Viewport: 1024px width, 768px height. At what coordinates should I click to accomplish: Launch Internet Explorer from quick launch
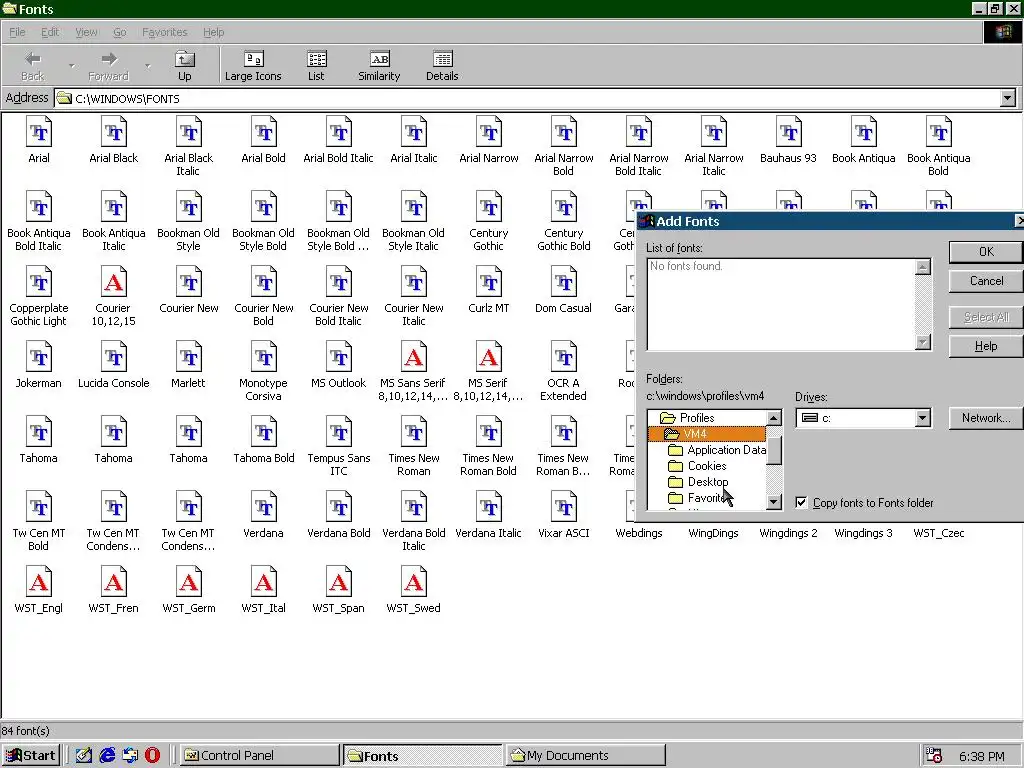(x=107, y=756)
